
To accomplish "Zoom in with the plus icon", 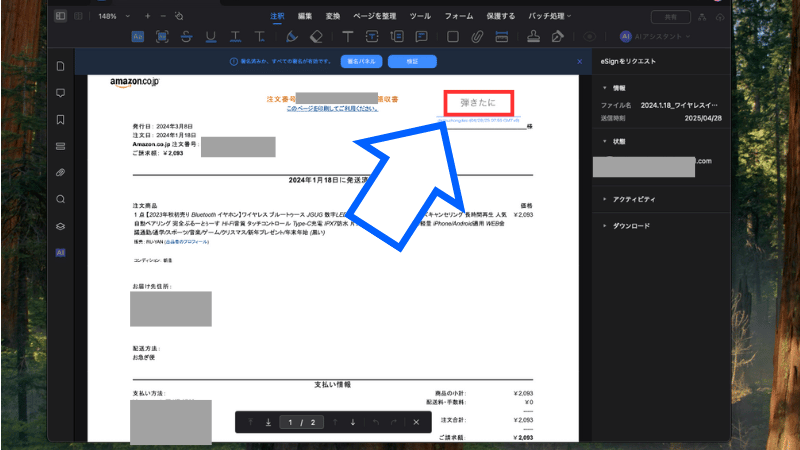I will click(147, 16).
